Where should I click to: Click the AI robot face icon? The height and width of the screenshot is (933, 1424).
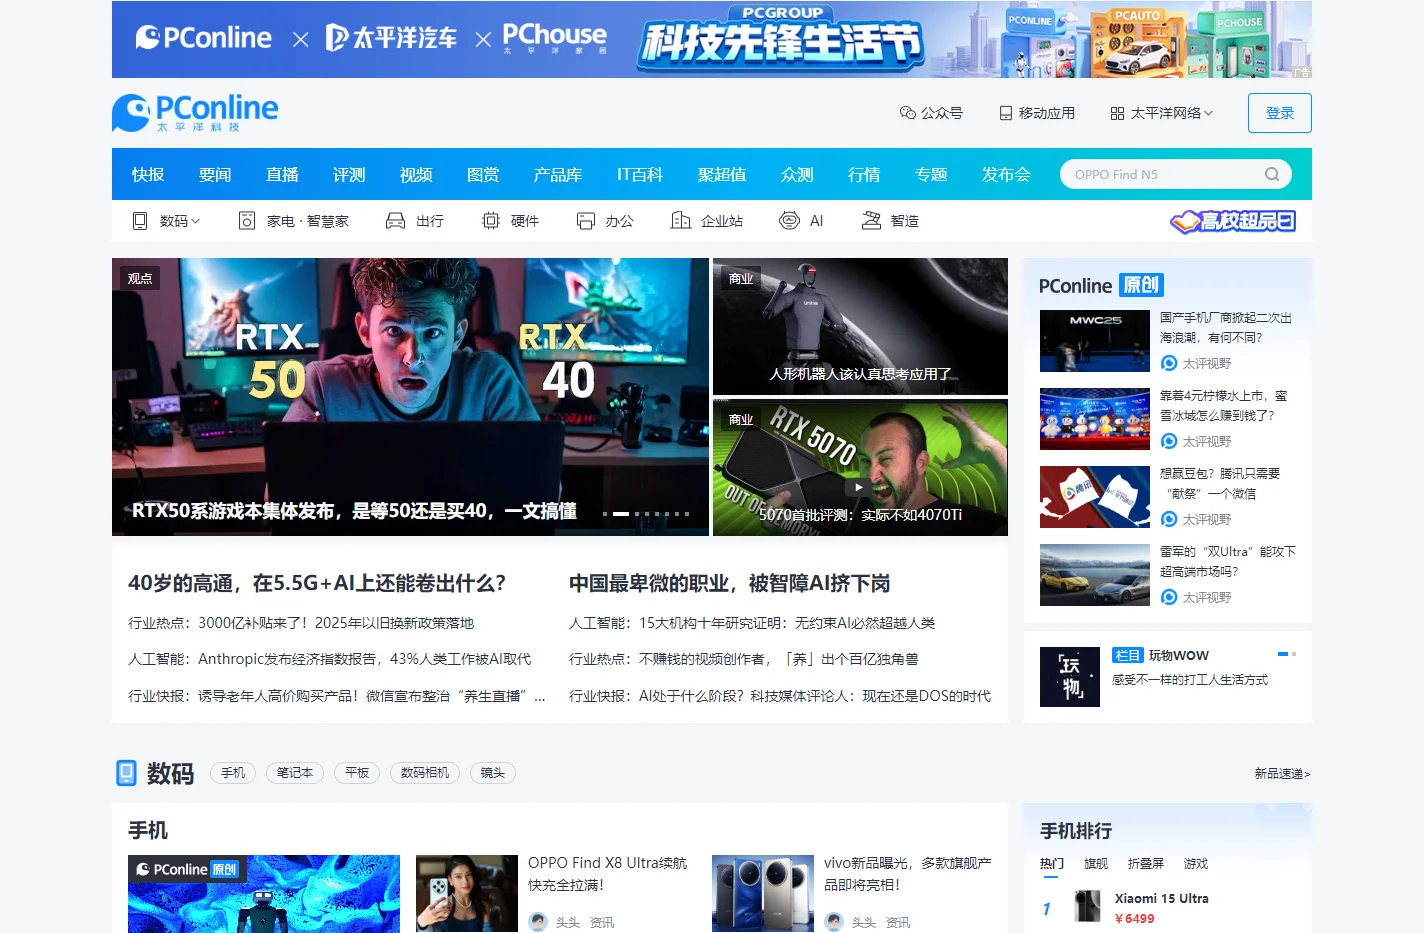(789, 221)
